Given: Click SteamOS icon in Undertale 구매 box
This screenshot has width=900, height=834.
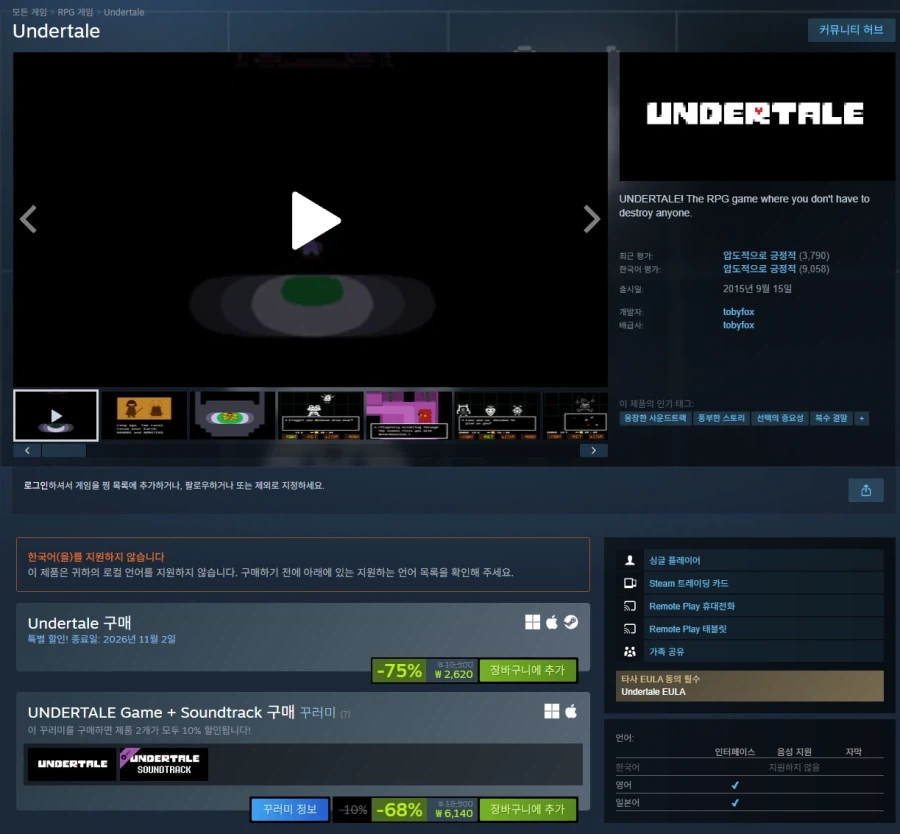Looking at the screenshot, I should [571, 622].
